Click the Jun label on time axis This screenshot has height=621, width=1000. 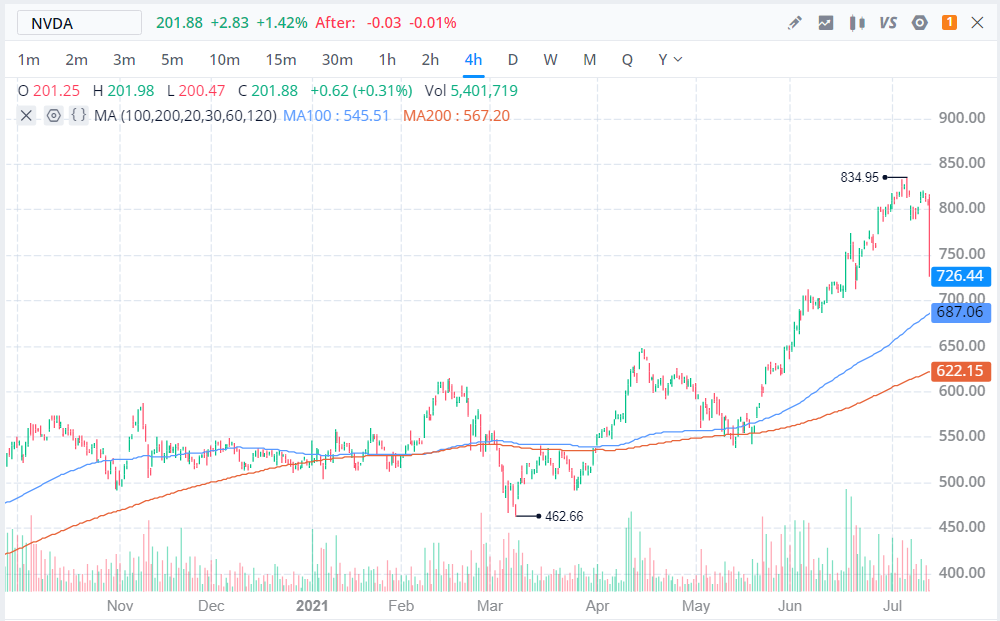coord(790,606)
